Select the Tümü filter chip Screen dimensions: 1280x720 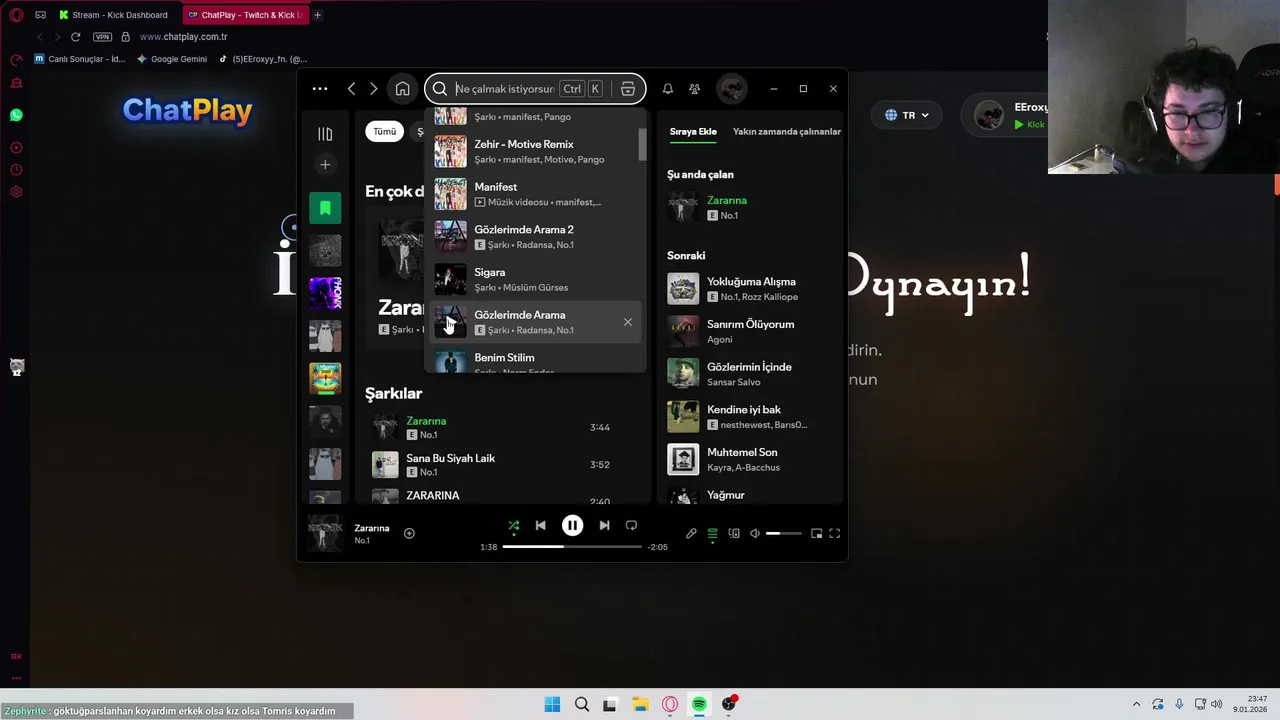pos(385,131)
